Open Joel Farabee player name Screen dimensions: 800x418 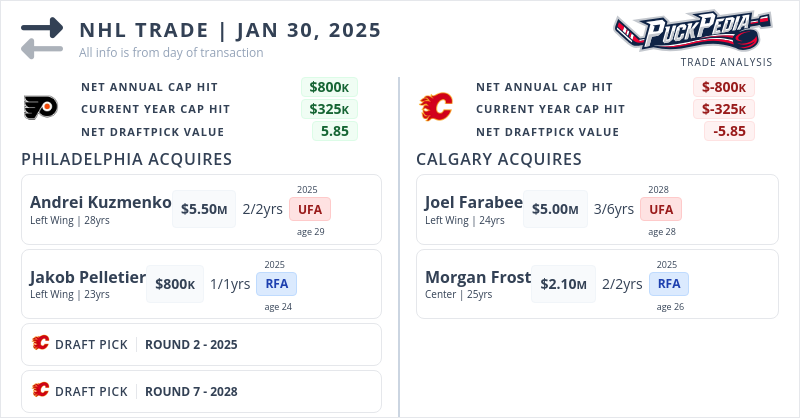pyautogui.click(x=474, y=202)
